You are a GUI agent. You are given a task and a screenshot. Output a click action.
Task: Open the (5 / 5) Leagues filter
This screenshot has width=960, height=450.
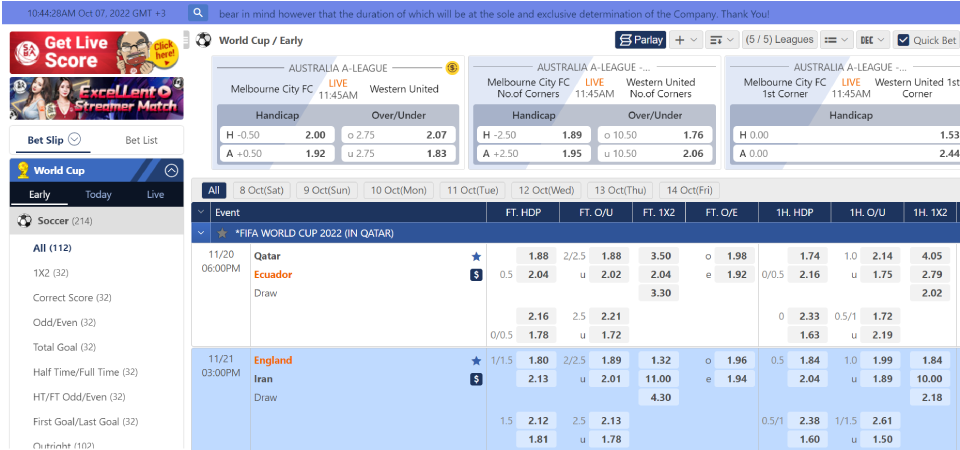point(779,40)
